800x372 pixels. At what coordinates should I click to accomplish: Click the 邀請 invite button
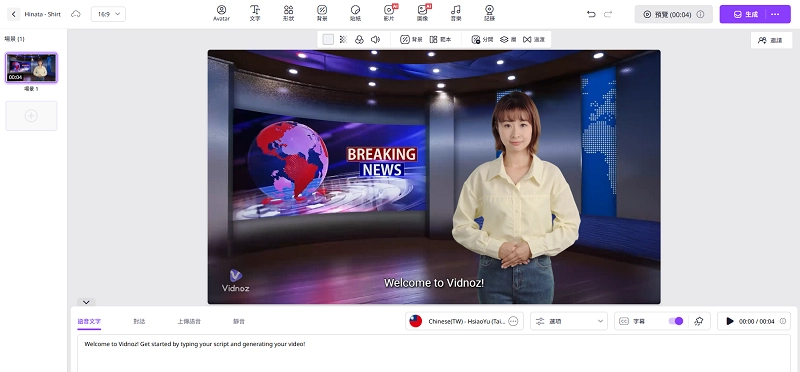point(771,40)
